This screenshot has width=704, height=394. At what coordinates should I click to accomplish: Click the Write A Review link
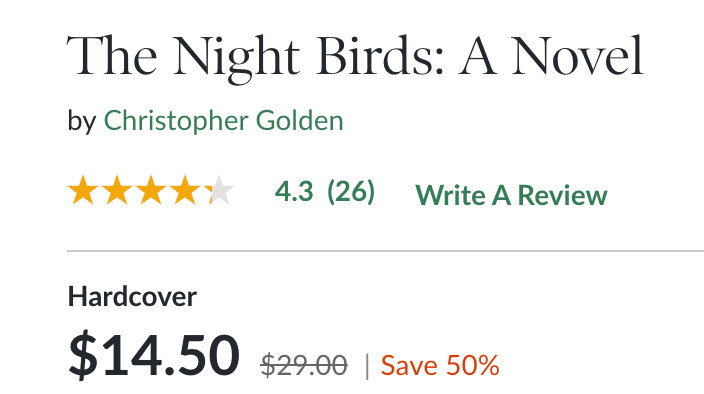click(x=511, y=195)
